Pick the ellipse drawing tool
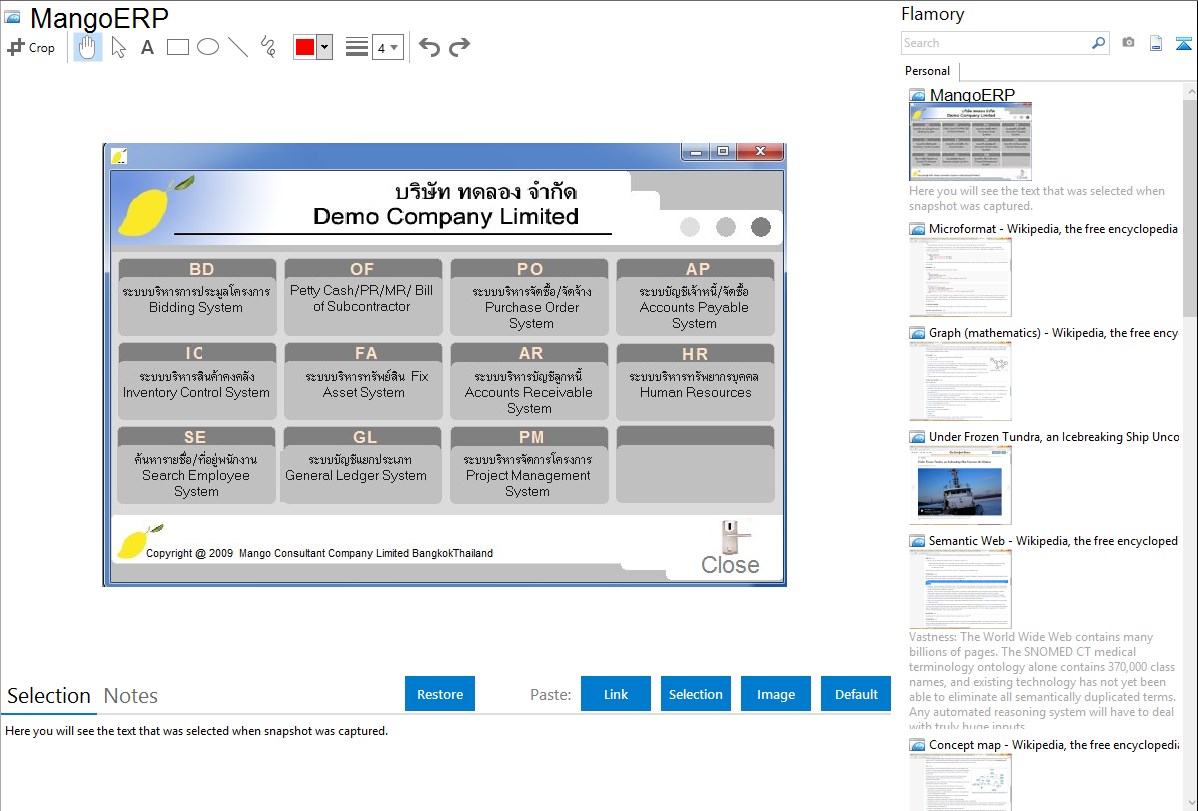 (208, 47)
